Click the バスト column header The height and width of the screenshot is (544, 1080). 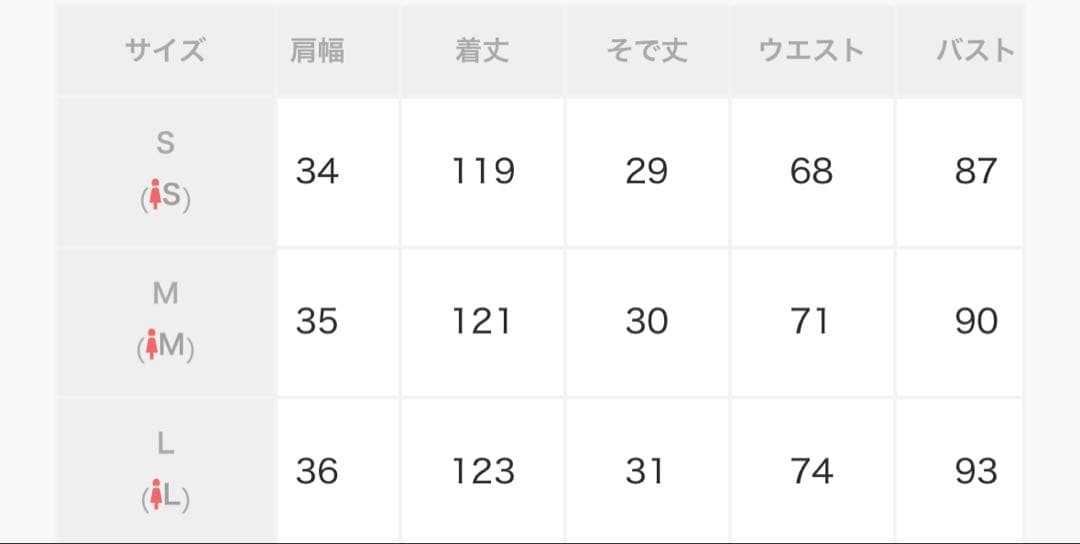pyautogui.click(x=975, y=51)
